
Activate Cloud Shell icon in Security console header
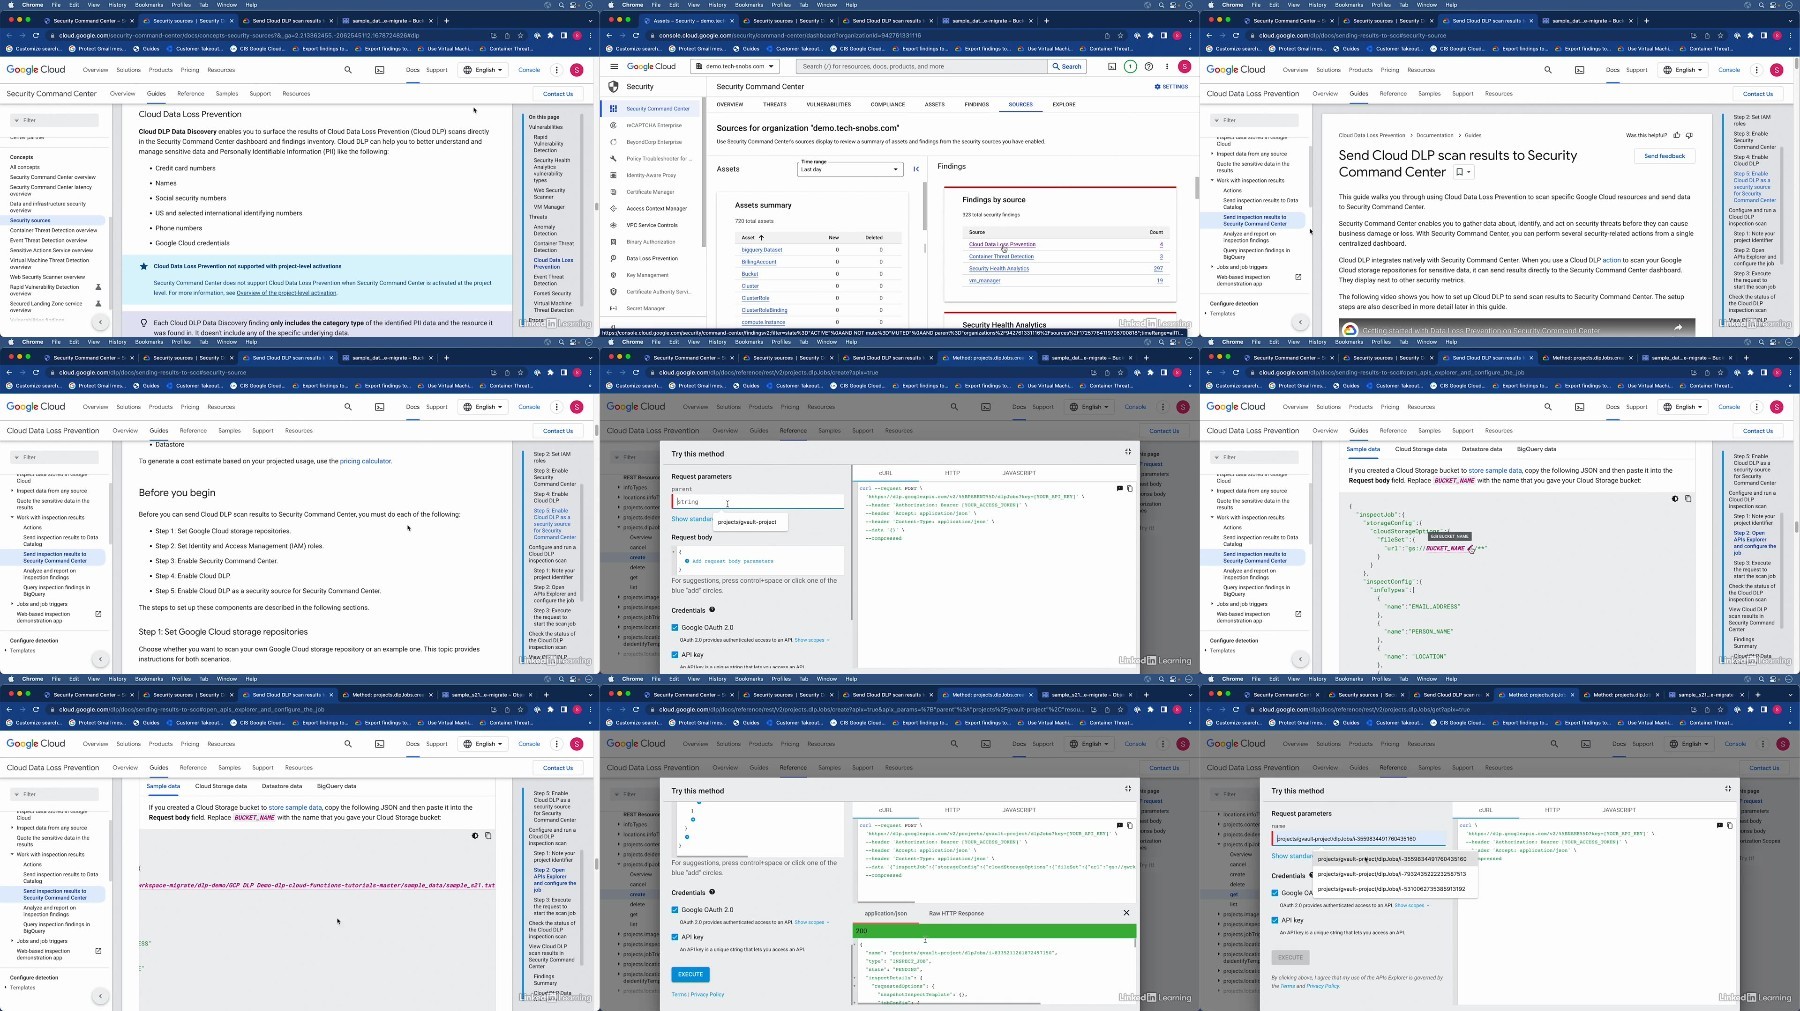point(1111,66)
